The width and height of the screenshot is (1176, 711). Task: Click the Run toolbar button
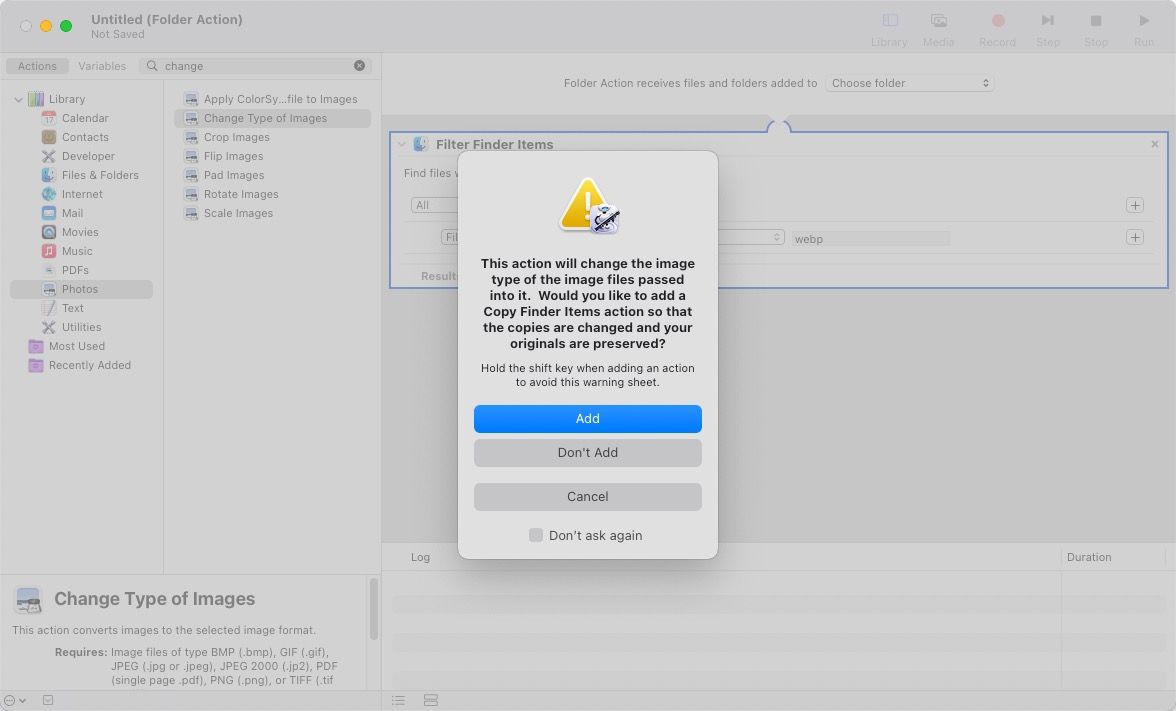[1144, 28]
